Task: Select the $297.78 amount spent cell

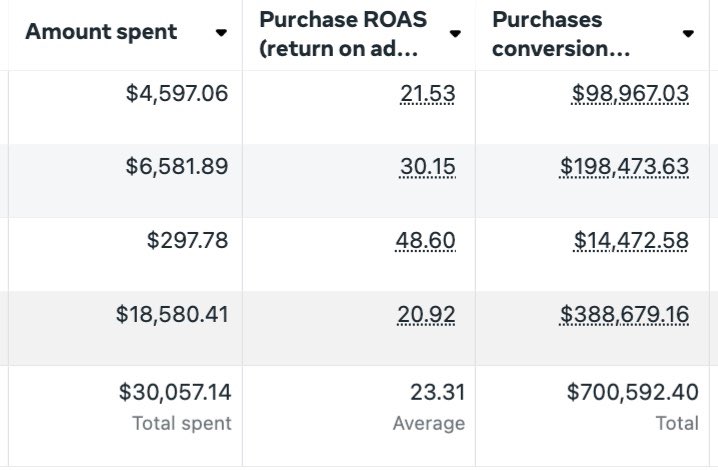Action: (187, 240)
